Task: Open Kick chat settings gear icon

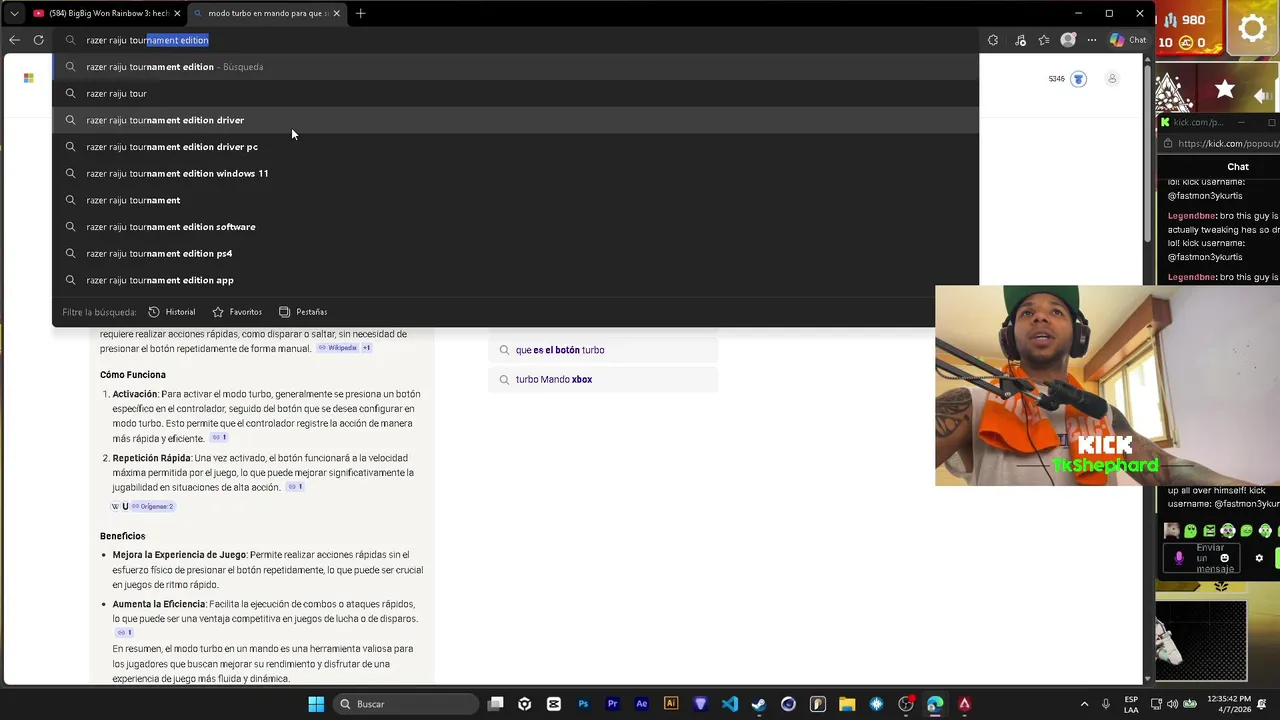Action: pos(1259,558)
